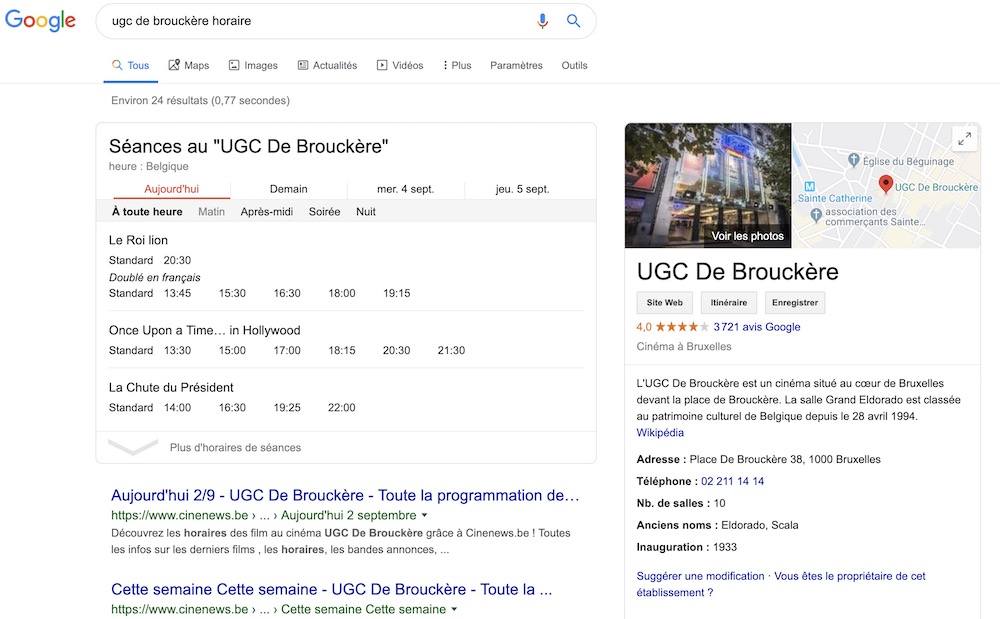Switch to the Actualités tab

click(x=327, y=65)
